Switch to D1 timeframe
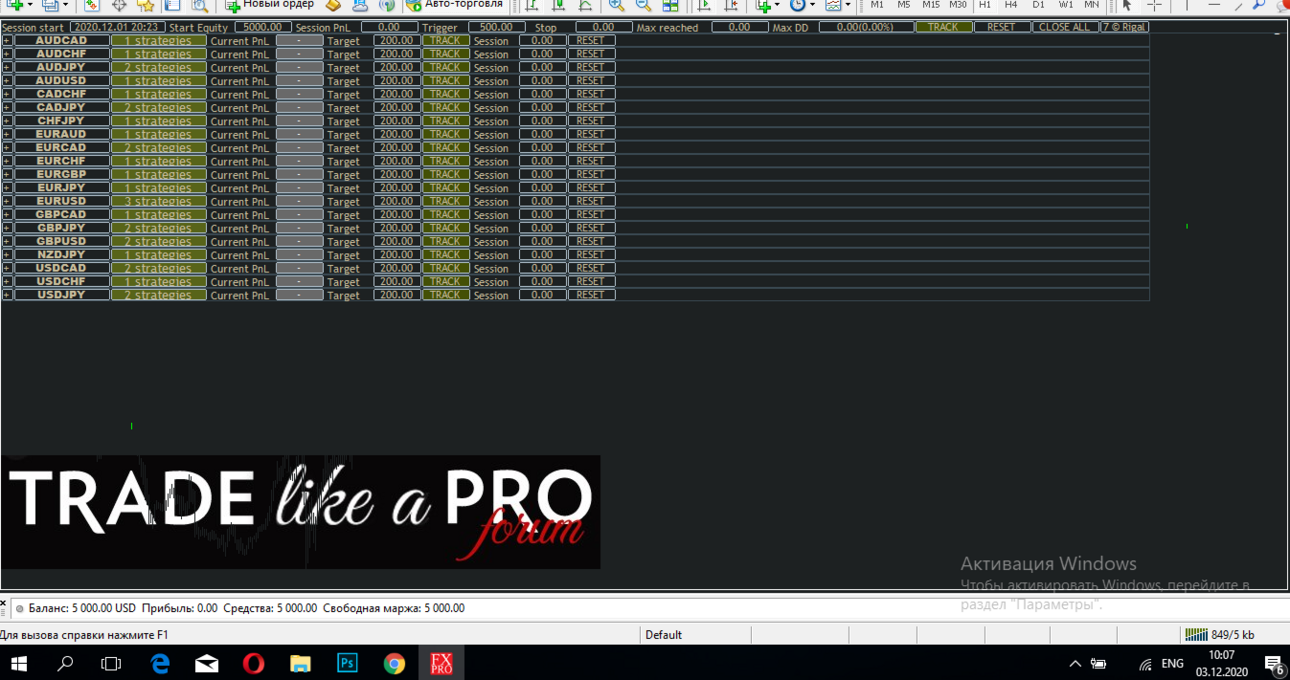The image size is (1290, 680). (x=1038, y=5)
